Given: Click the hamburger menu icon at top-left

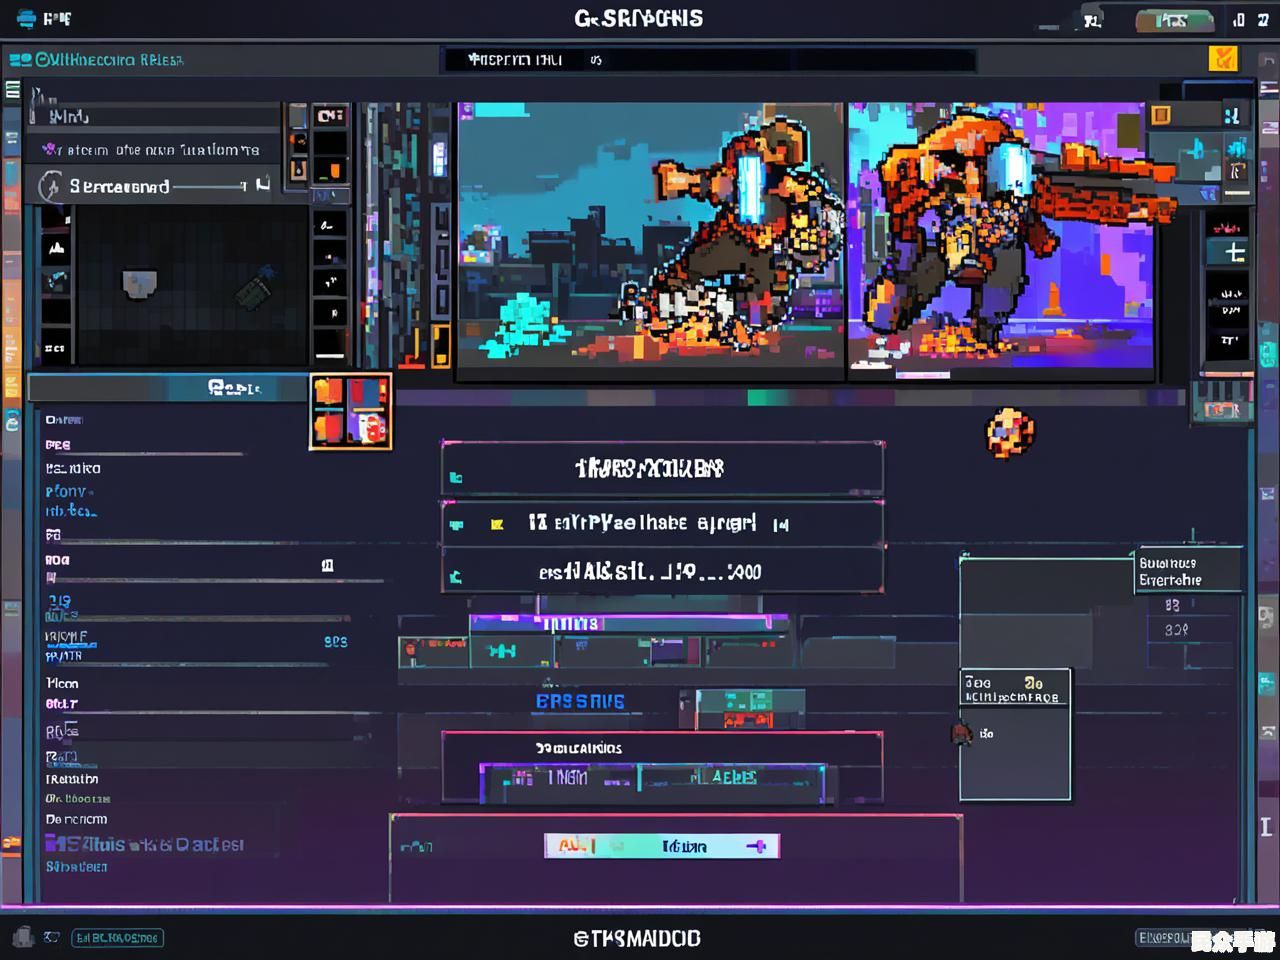Looking at the screenshot, I should pos(12,90).
